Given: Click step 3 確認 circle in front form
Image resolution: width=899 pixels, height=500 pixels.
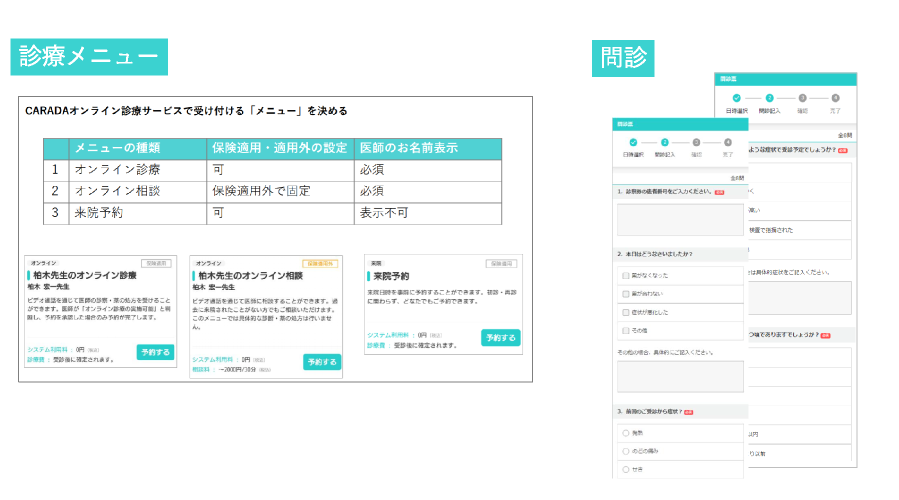Looking at the screenshot, I should pos(697,143).
